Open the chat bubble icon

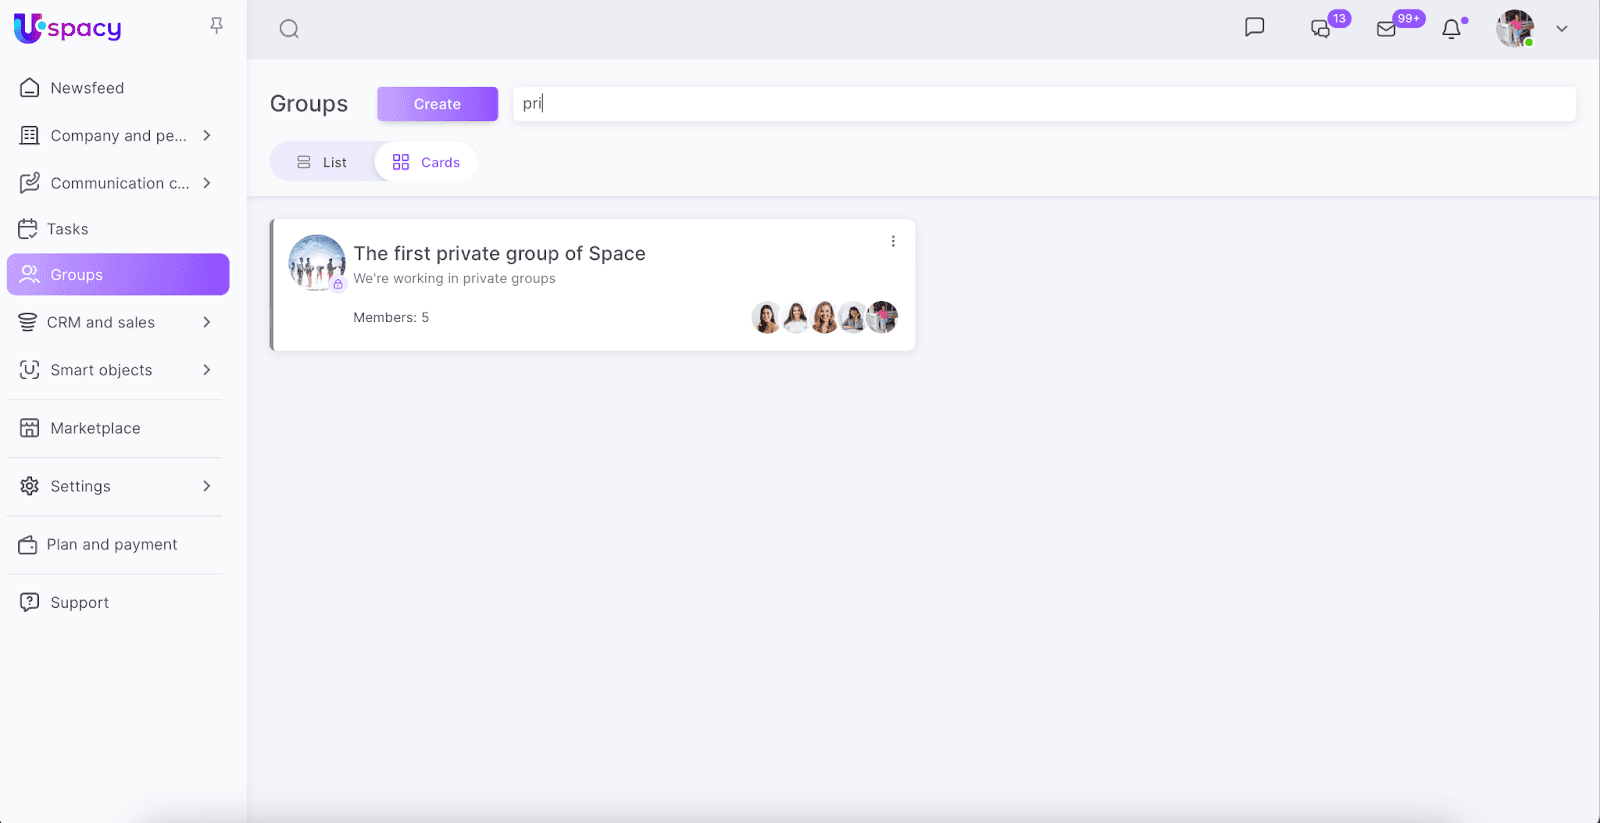pos(1254,28)
